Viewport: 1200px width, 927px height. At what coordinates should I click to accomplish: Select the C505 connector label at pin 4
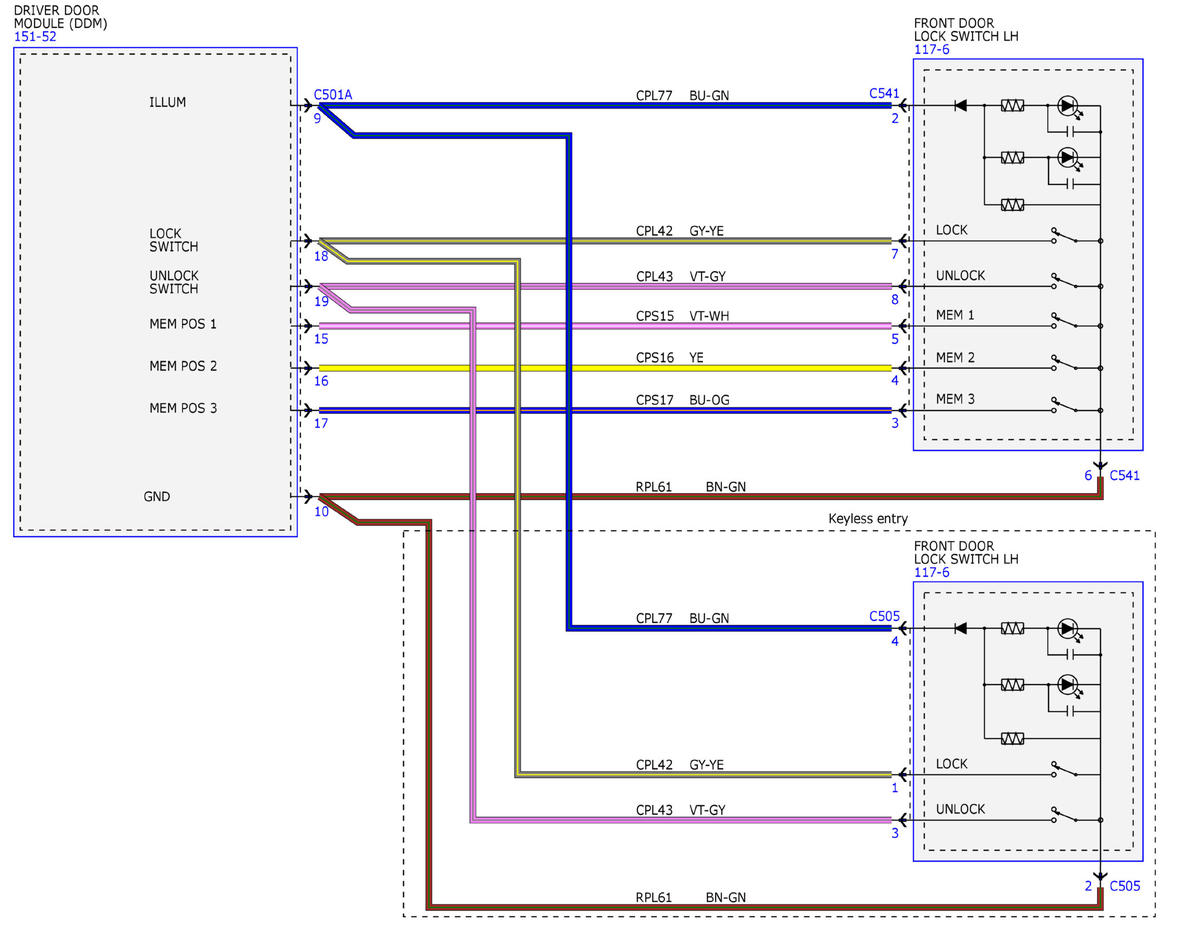click(x=884, y=617)
